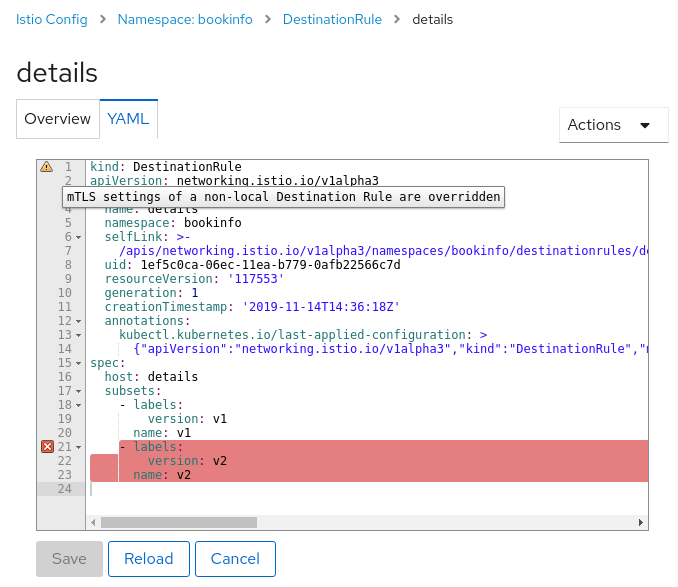This screenshot has width=678, height=587.
Task: Click the 'host: details' line
Action: click(x=151, y=376)
